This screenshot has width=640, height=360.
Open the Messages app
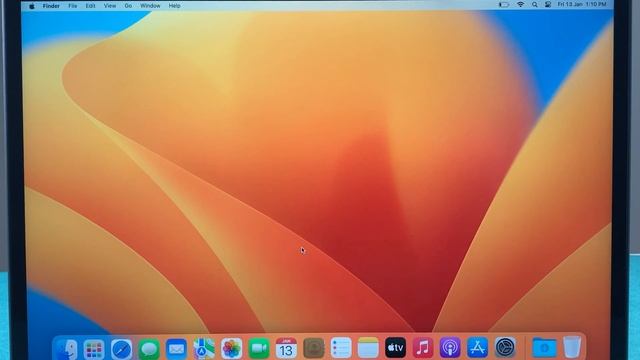pos(149,349)
